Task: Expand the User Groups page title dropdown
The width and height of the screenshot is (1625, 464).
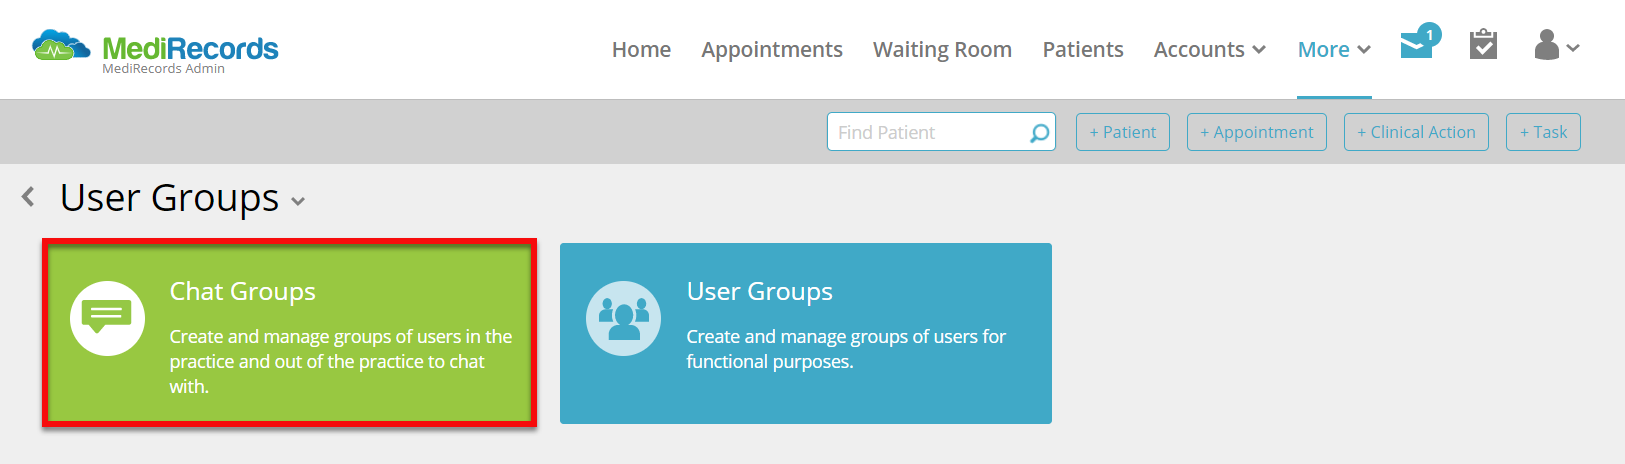Action: tap(298, 201)
